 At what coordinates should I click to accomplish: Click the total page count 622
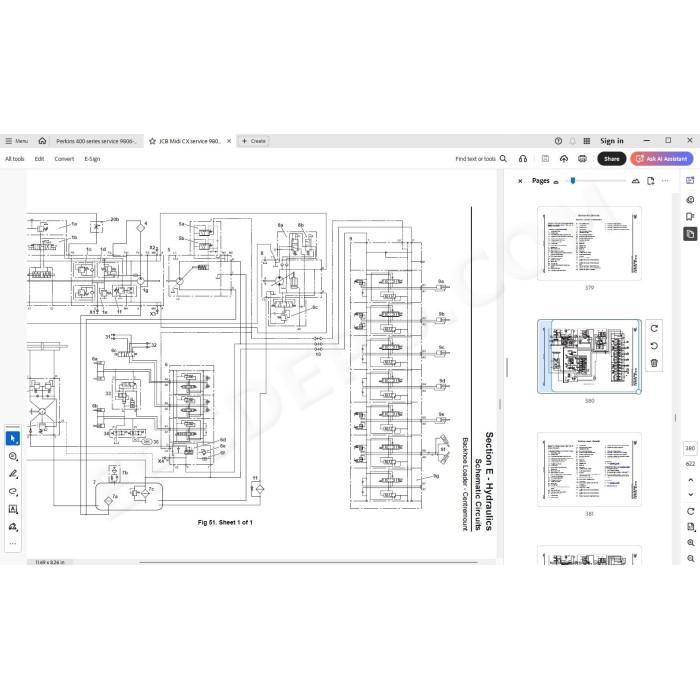(690, 464)
